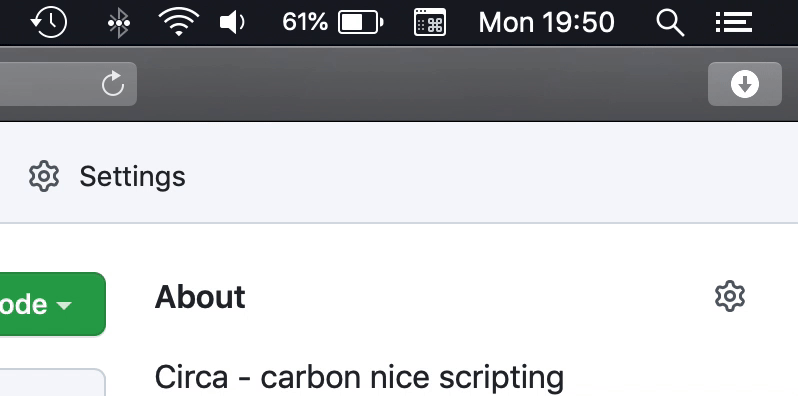Open Notification Center list icon
Image resolution: width=798 pixels, height=396 pixels.
click(x=733, y=23)
